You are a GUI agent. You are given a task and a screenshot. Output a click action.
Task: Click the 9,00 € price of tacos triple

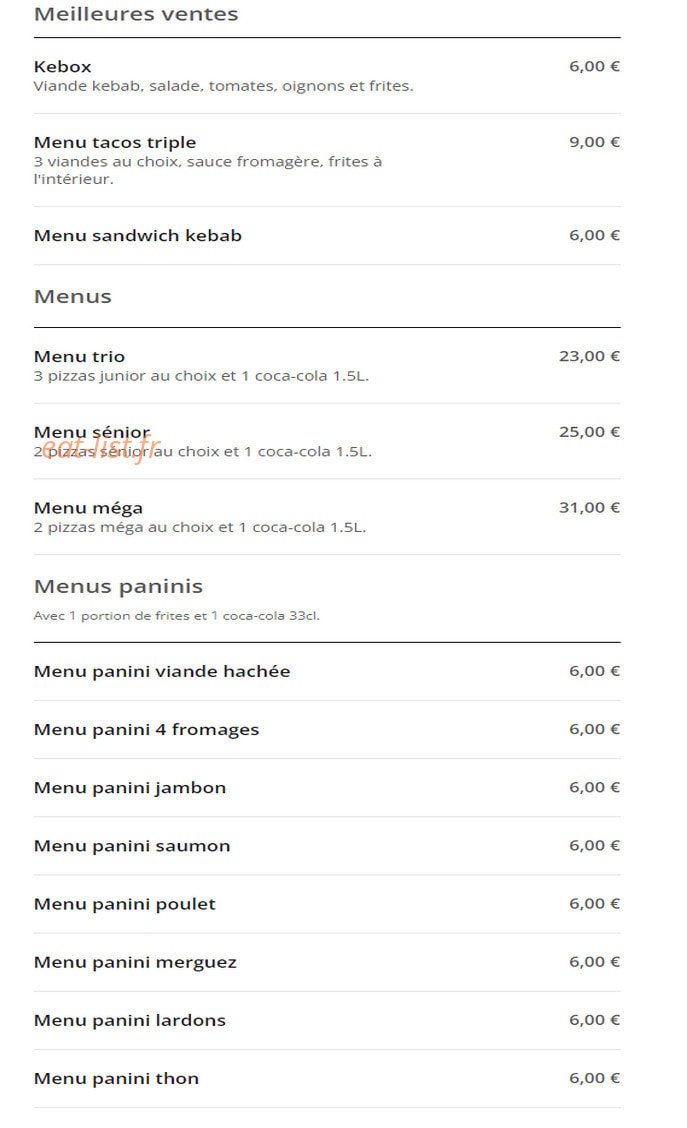tap(594, 142)
